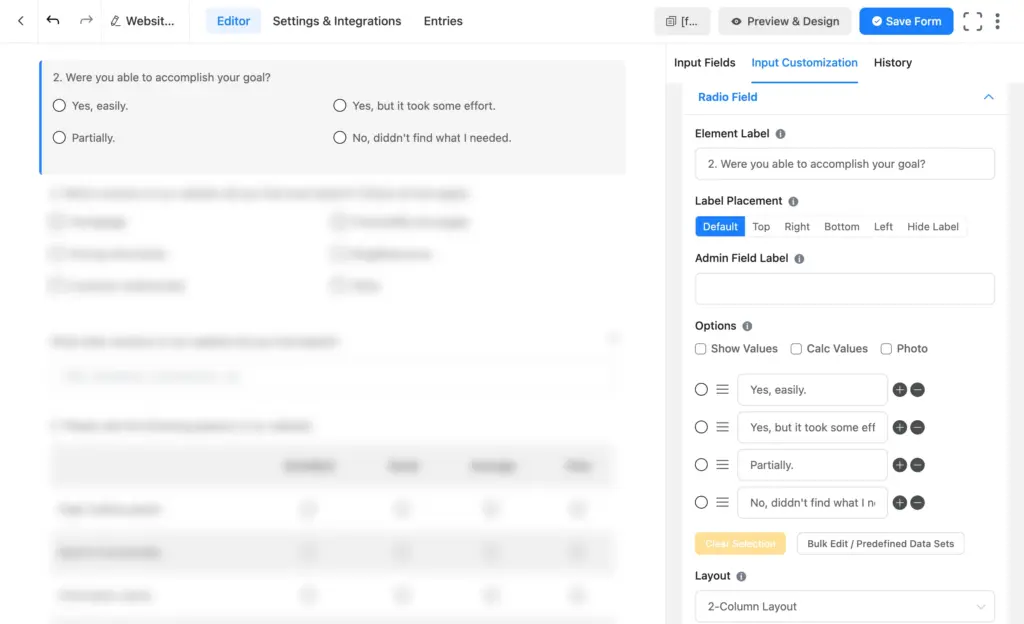Open the History tab
The height and width of the screenshot is (624, 1024).
click(893, 63)
